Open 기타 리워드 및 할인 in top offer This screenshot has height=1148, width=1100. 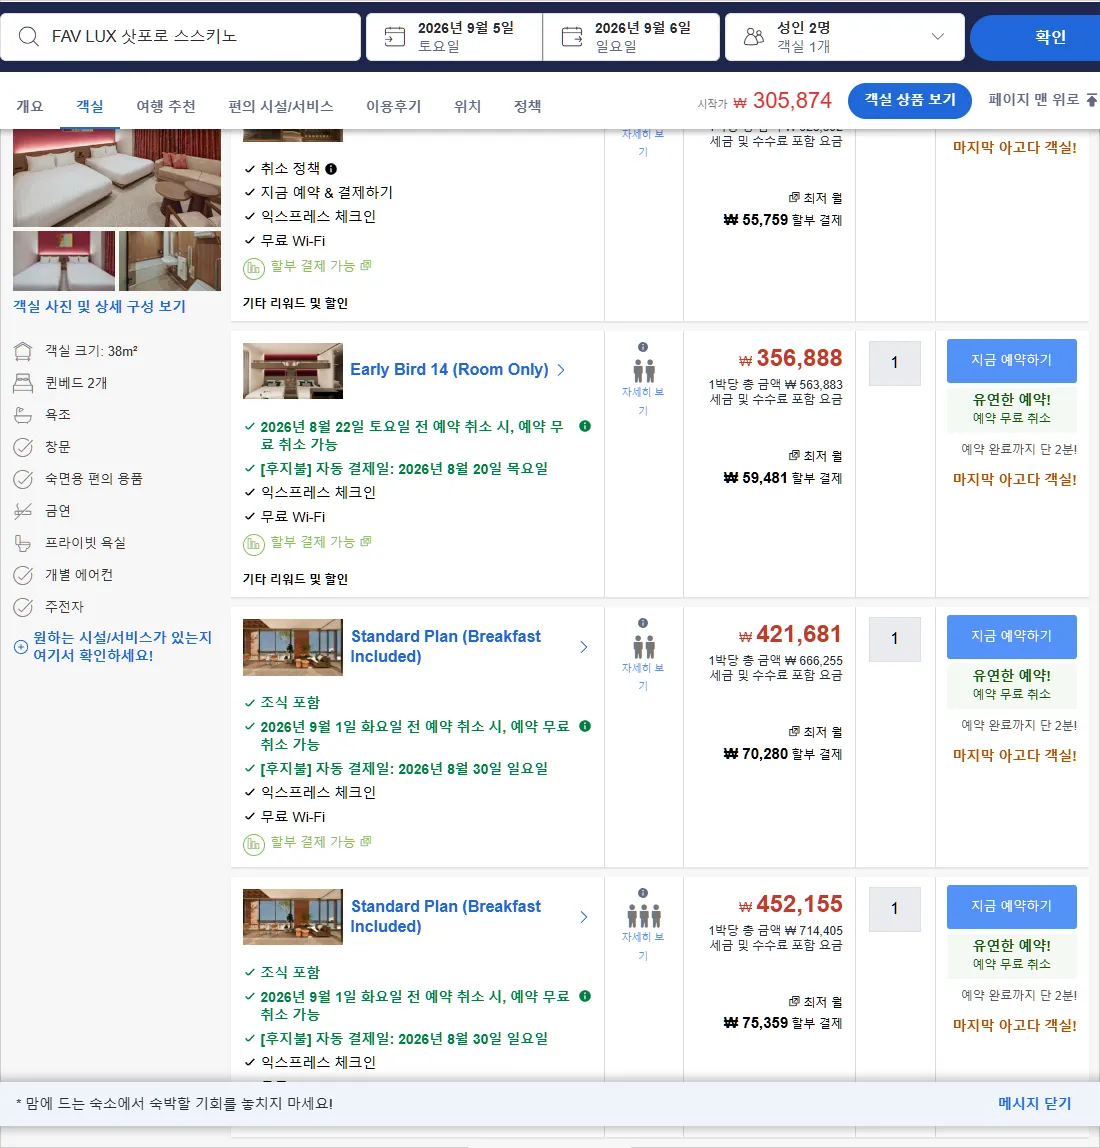tap(295, 303)
